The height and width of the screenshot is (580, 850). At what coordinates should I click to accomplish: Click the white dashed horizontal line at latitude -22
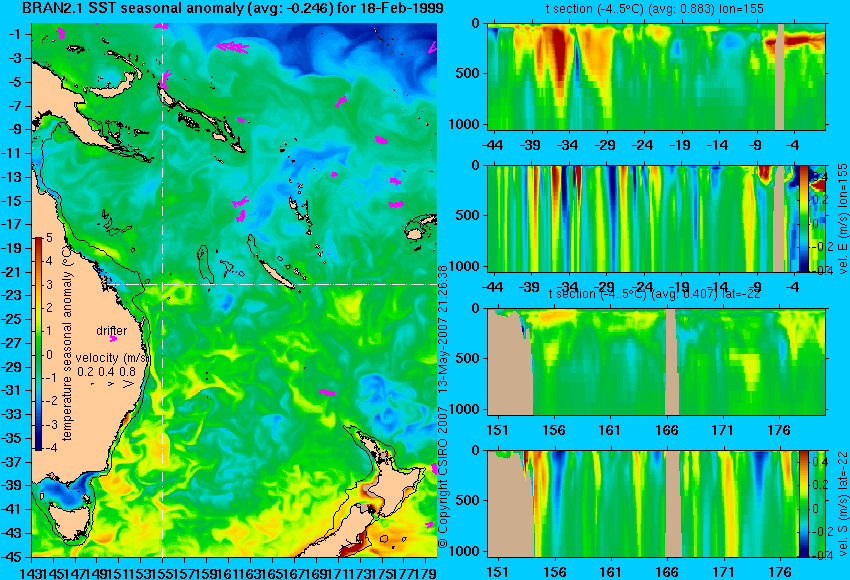pos(271,284)
